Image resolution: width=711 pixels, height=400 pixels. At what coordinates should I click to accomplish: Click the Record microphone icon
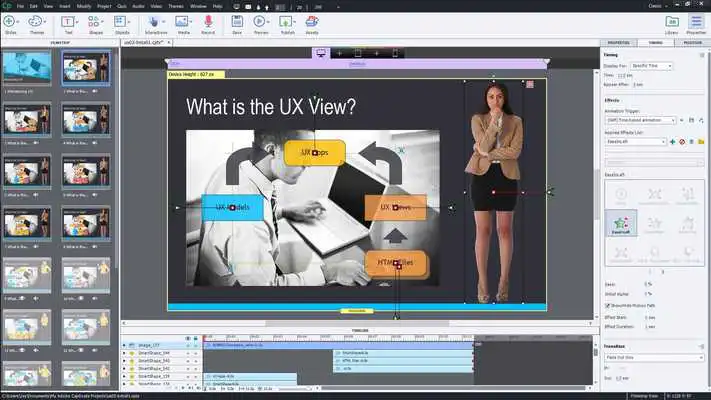point(209,20)
